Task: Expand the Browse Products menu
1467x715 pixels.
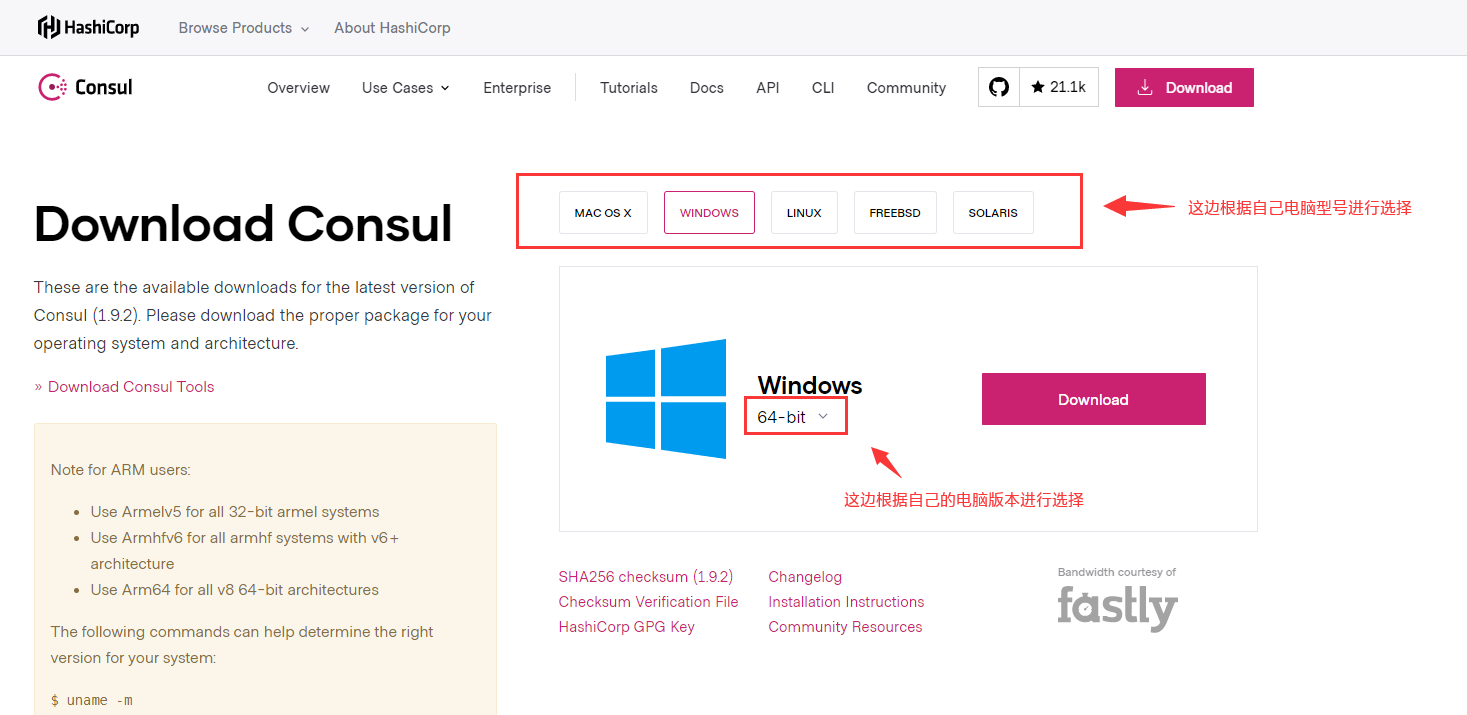Action: pyautogui.click(x=244, y=28)
